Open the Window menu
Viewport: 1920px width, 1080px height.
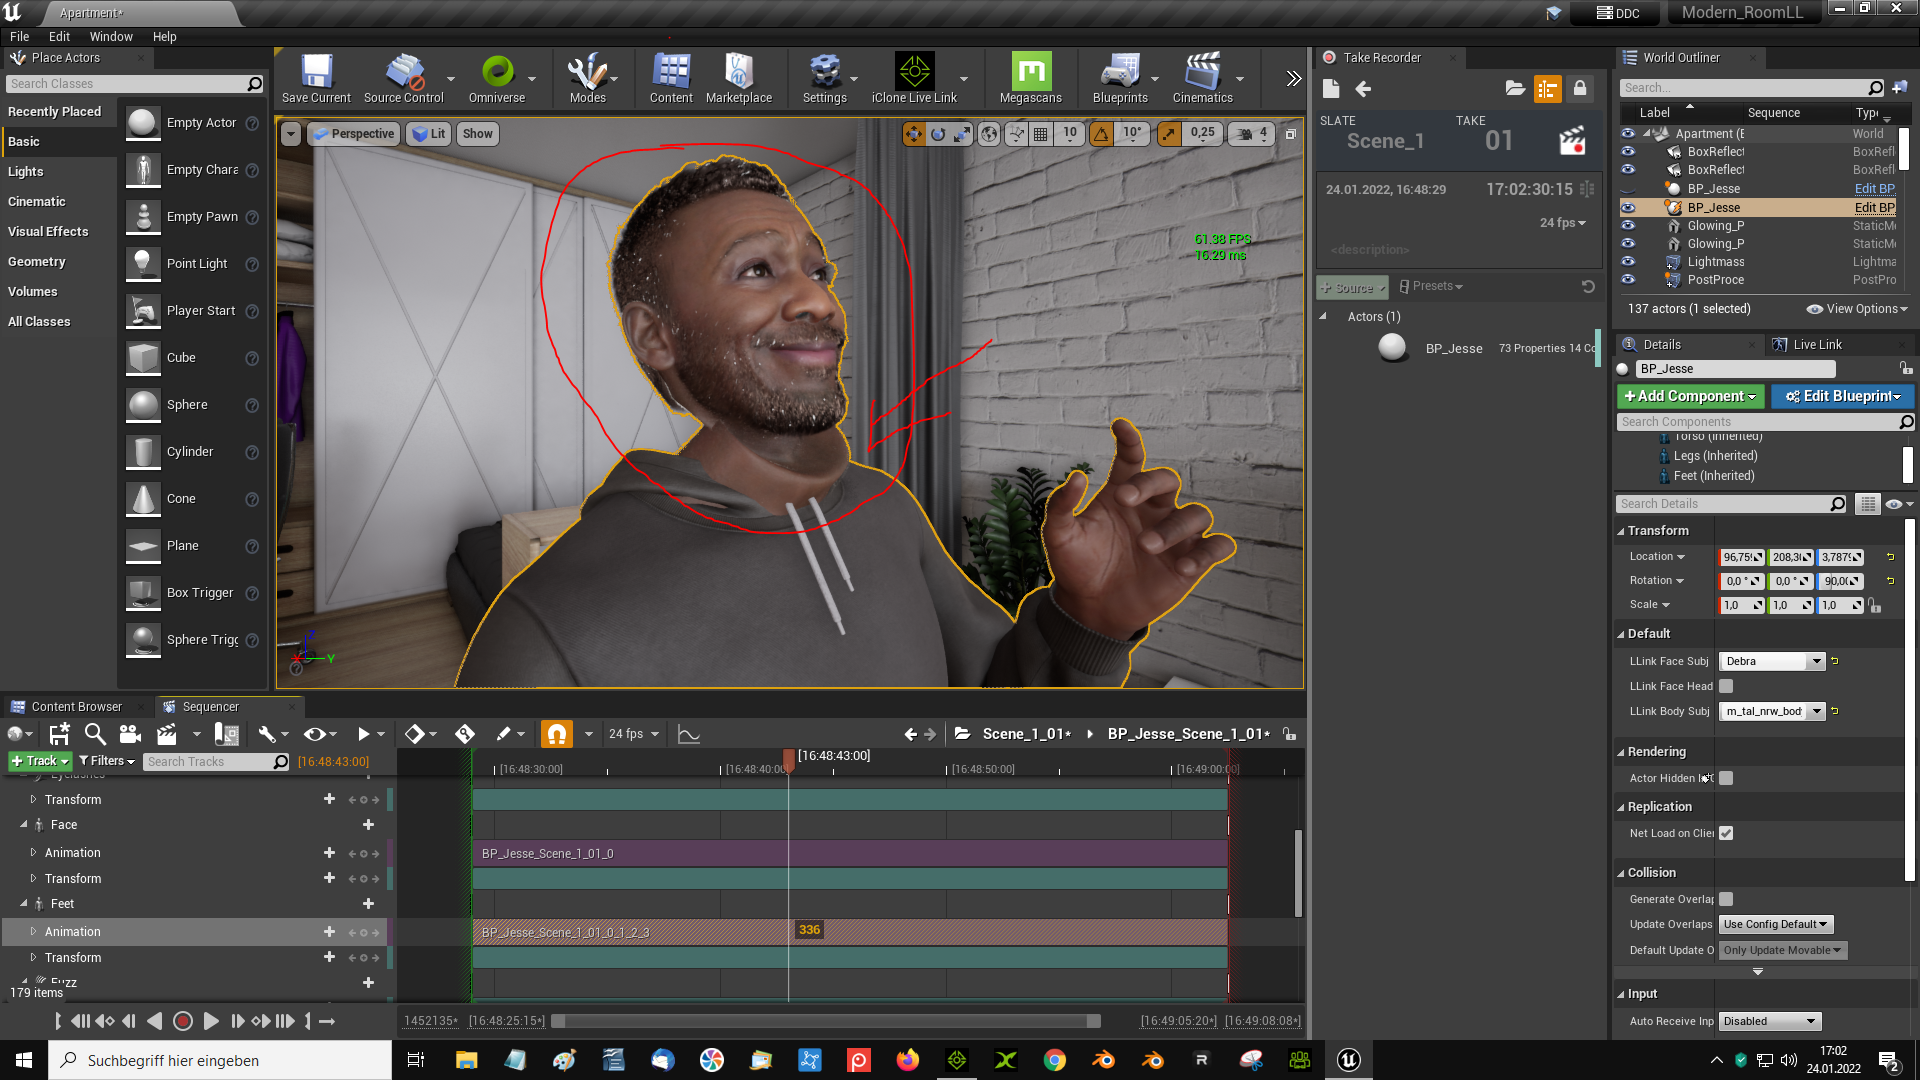[111, 37]
